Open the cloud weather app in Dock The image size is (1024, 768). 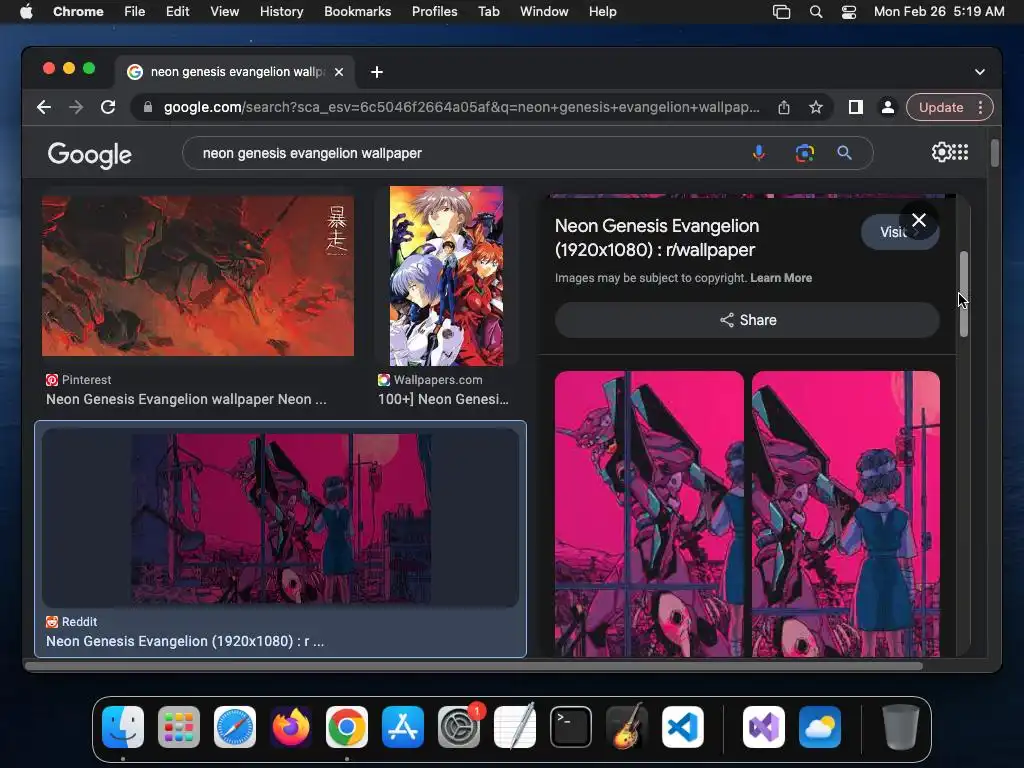[820, 727]
